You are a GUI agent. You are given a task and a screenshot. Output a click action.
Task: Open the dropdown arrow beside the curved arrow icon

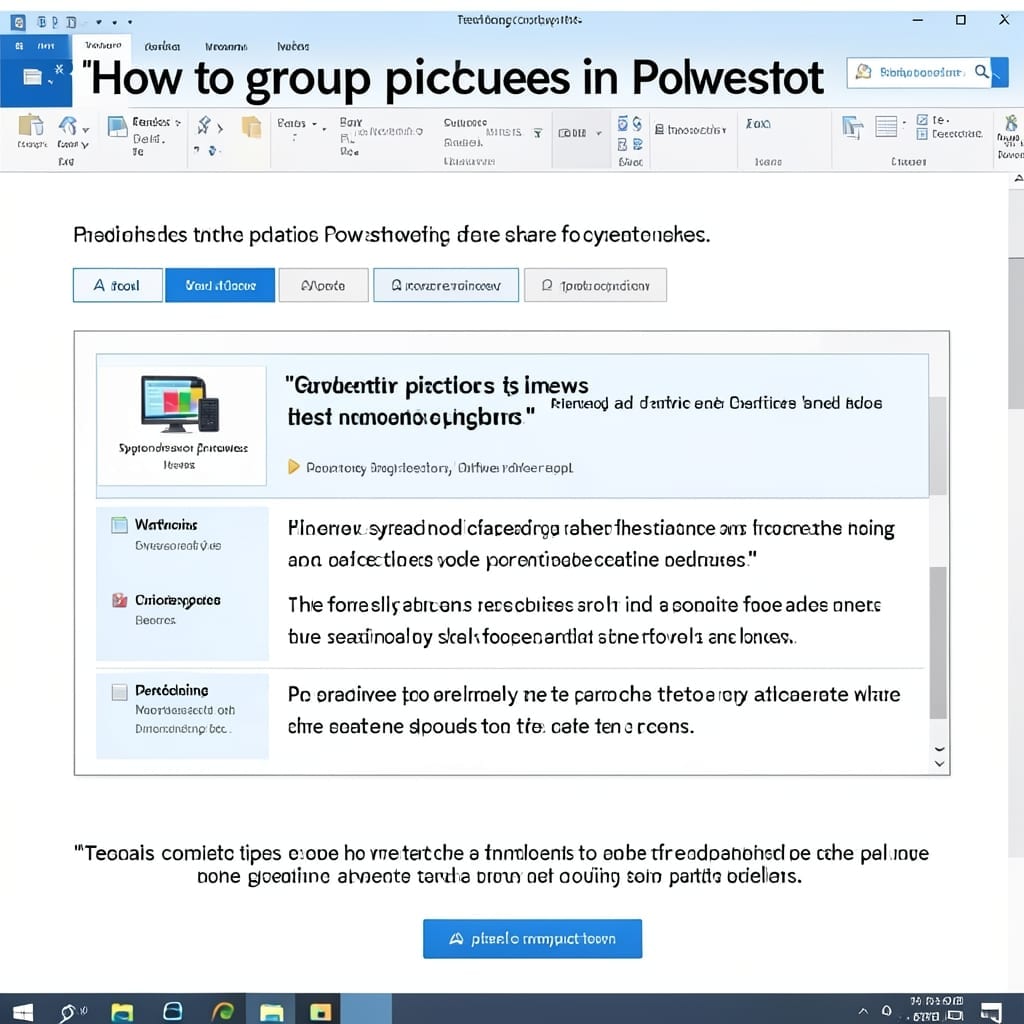point(86,130)
